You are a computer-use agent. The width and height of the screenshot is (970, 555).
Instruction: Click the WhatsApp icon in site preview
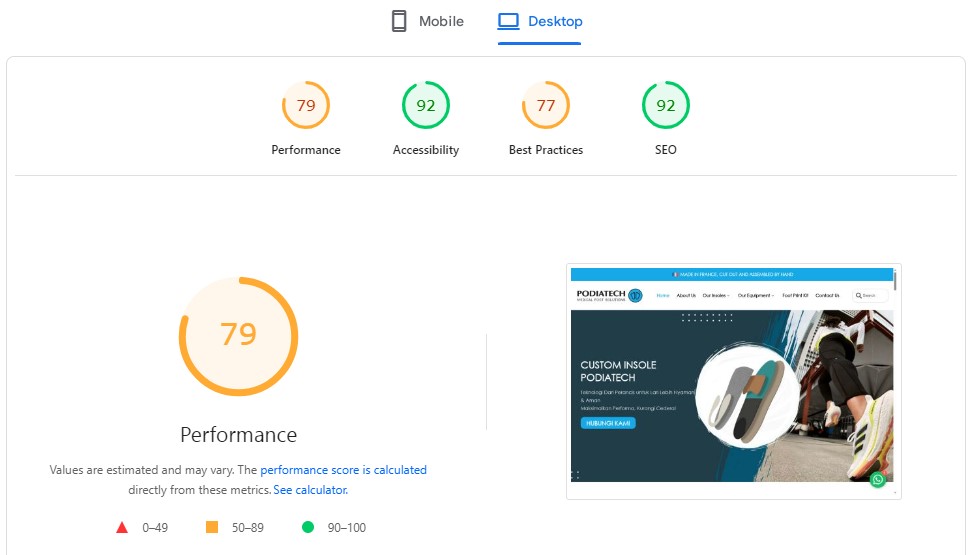(877, 480)
